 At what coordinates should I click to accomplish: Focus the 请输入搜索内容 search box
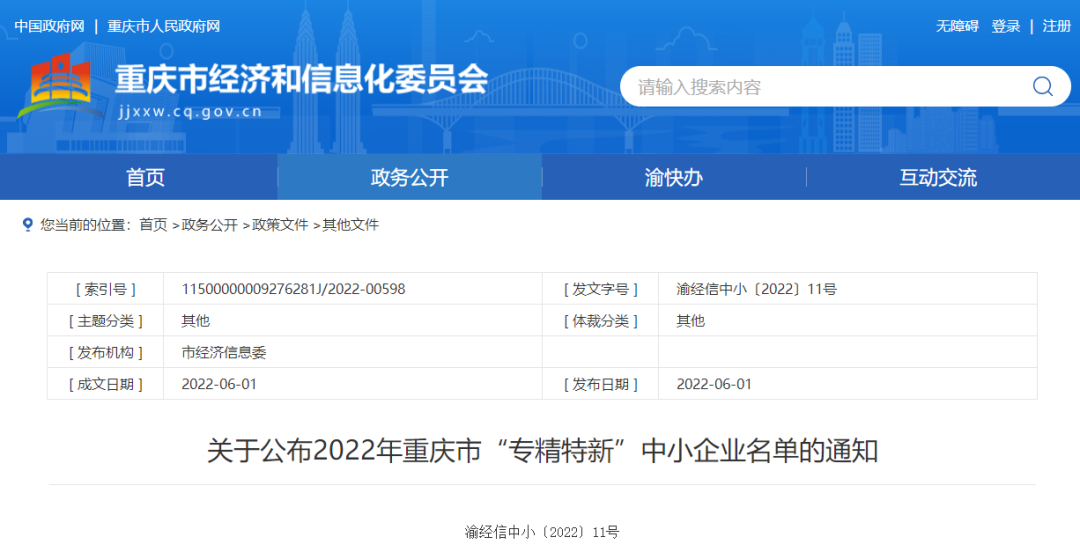pos(820,87)
